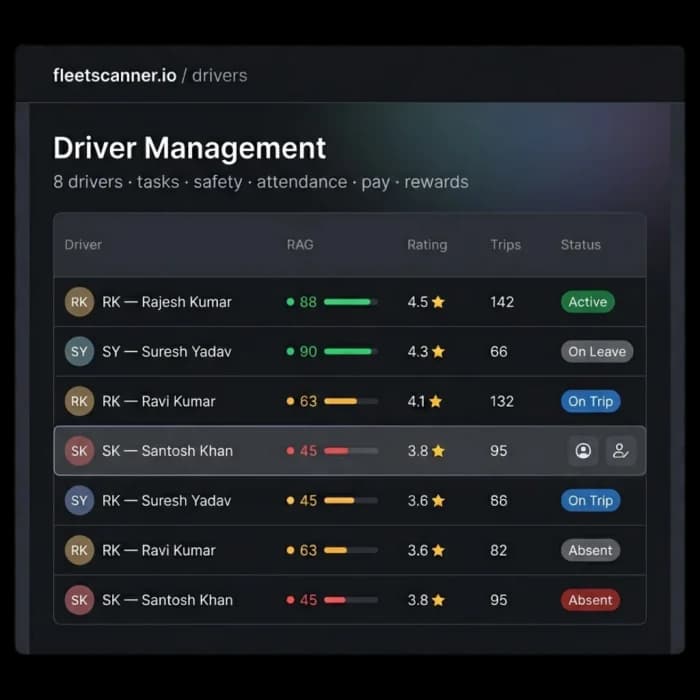Viewport: 700px width, 700px height.
Task: Click On Trip badge for Ravi Kumar
Action: click(590, 401)
